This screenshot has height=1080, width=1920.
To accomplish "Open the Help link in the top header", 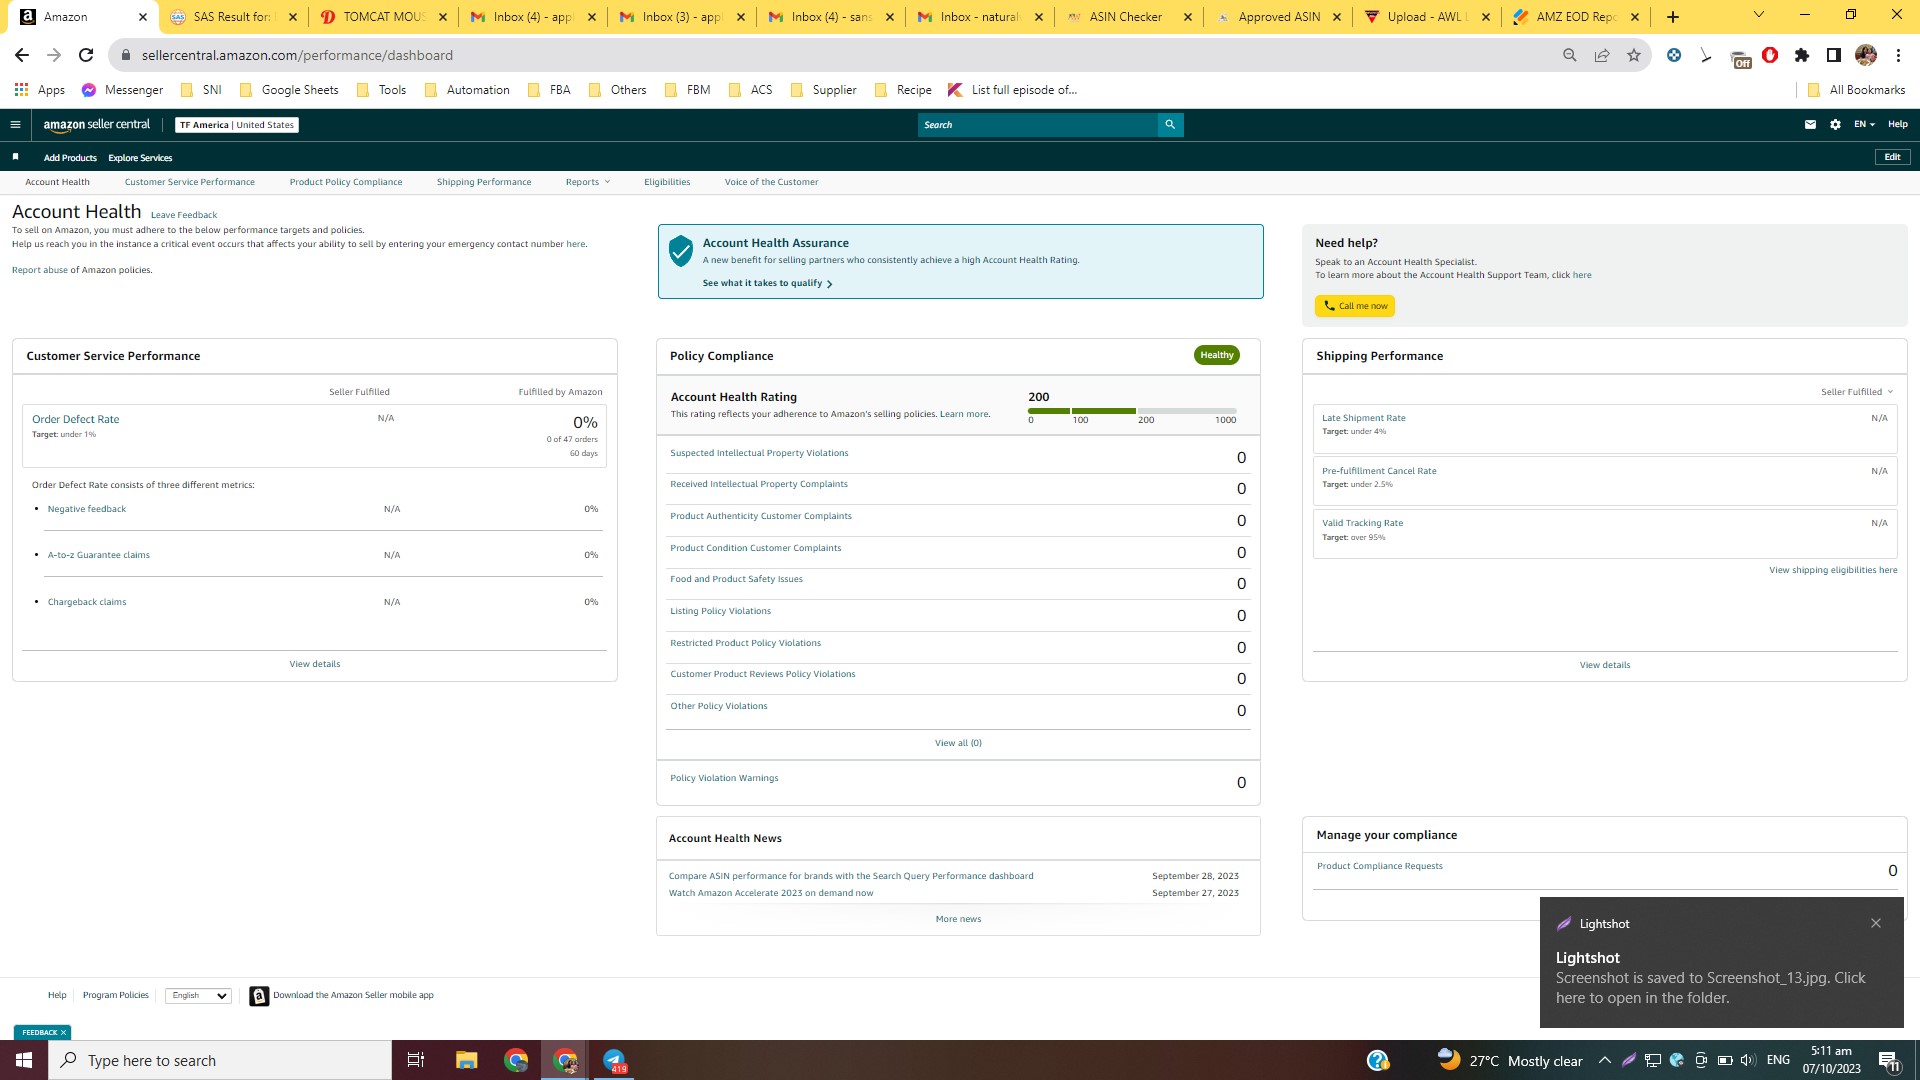I will pyautogui.click(x=1897, y=125).
